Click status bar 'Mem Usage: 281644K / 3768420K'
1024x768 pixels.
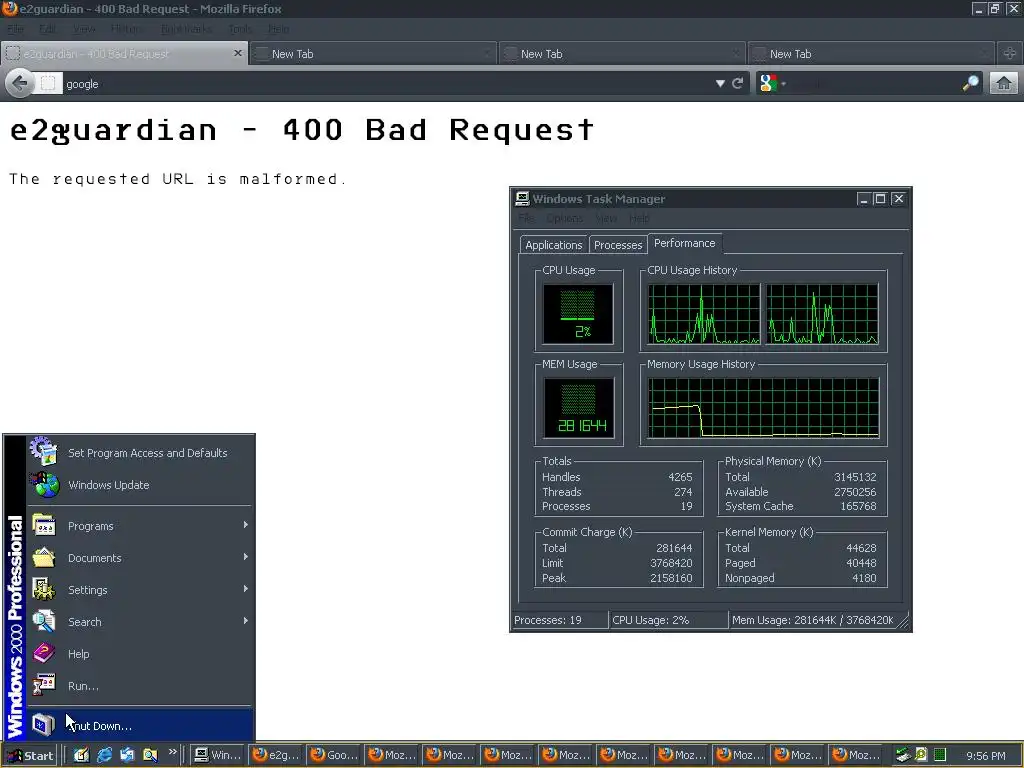[x=812, y=620]
